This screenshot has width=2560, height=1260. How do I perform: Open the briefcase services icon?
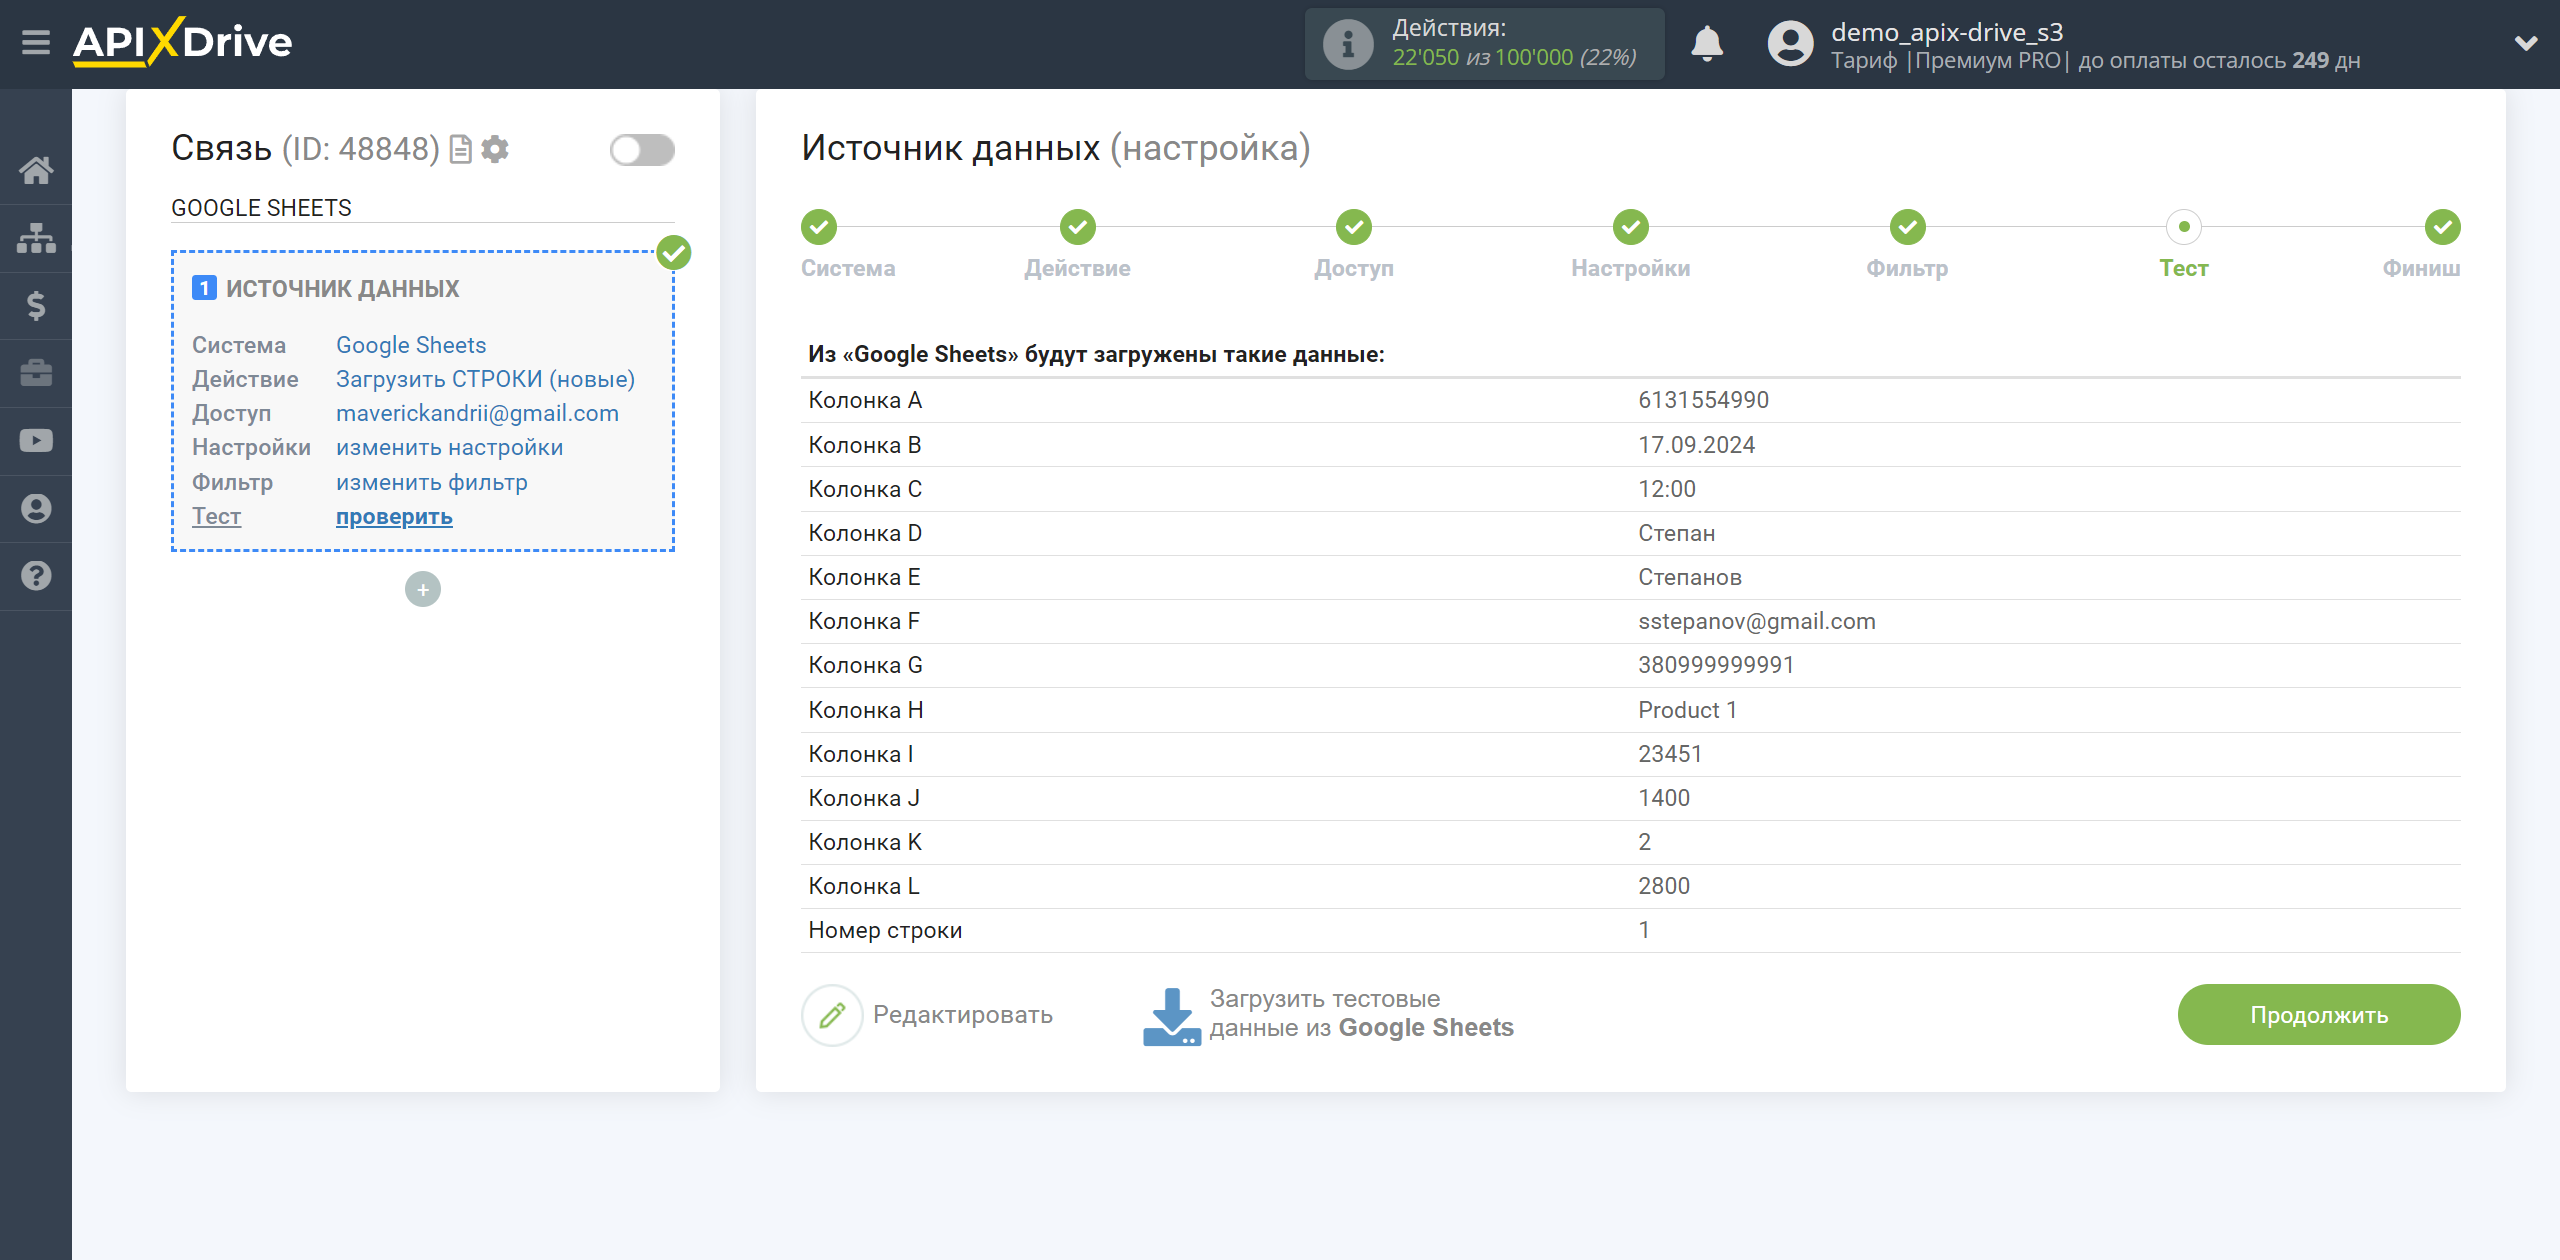[x=36, y=373]
